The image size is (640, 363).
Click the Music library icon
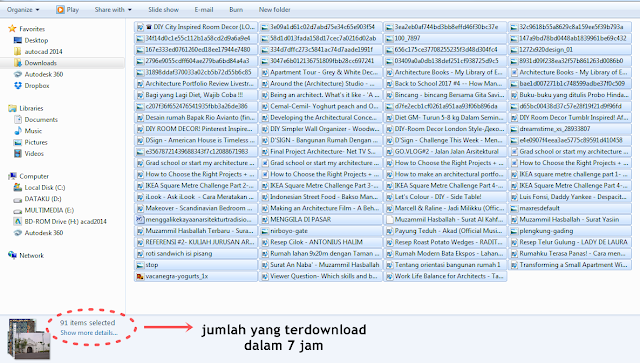point(18,131)
